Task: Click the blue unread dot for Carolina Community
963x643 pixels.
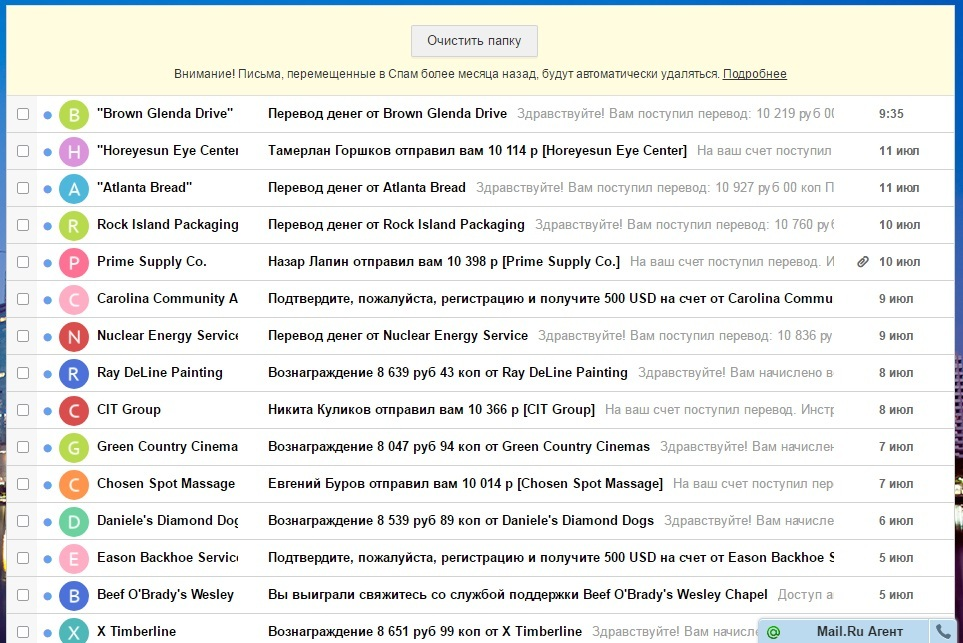Action: [47, 300]
